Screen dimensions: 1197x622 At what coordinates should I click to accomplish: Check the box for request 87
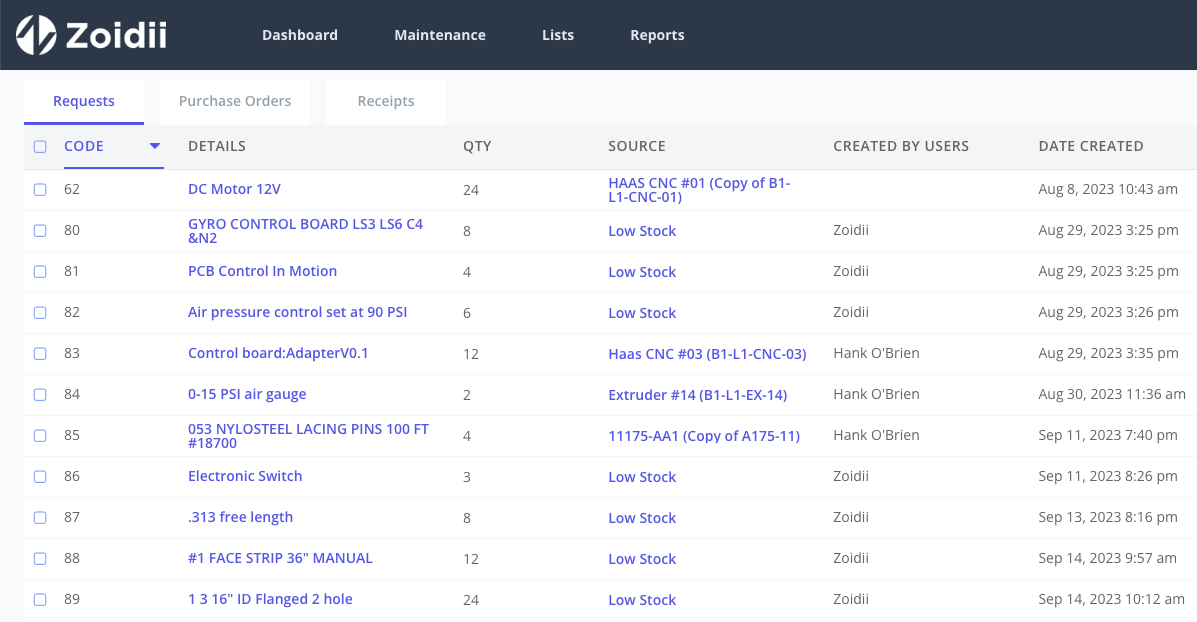[40, 517]
